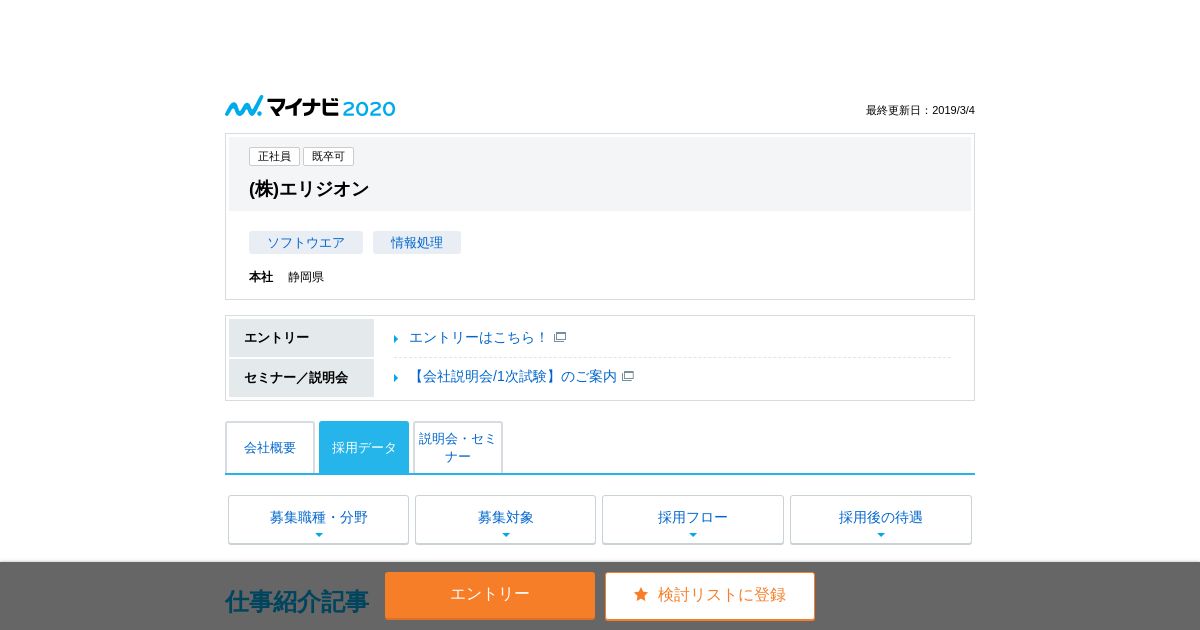Click the 情報処理 industry tag
1200x630 pixels.
[417, 243]
